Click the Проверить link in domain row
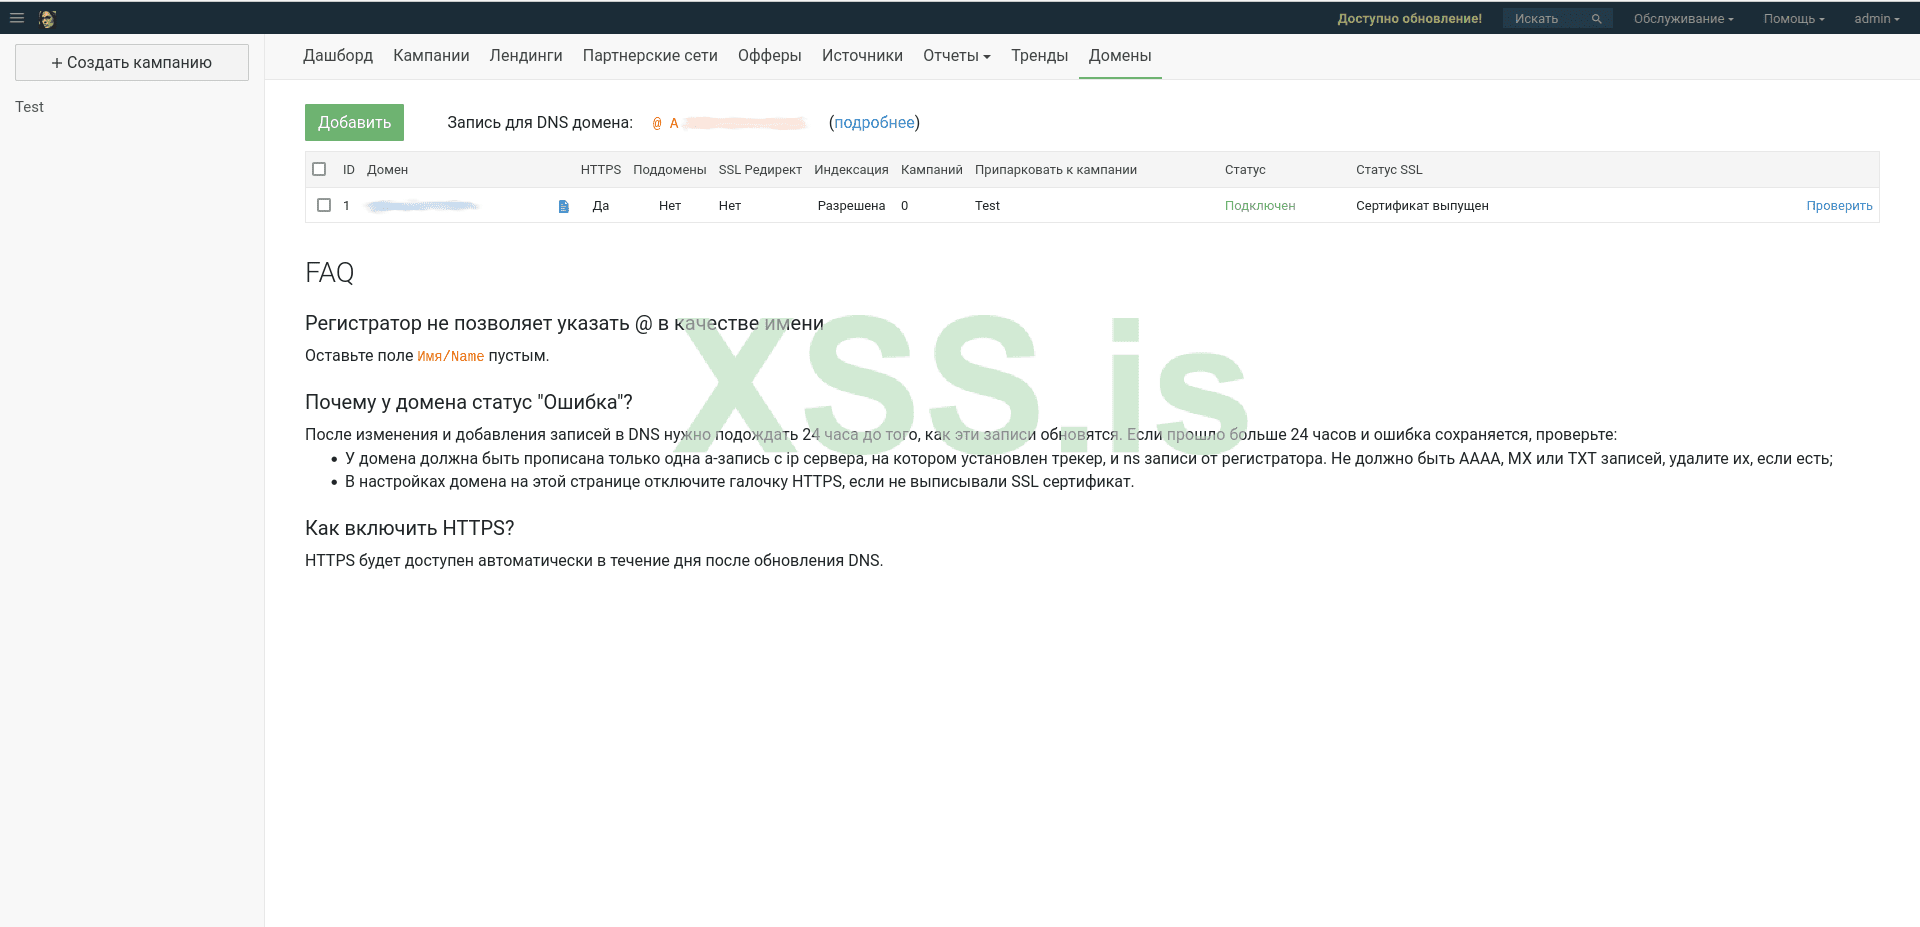The image size is (1920, 927). click(1839, 206)
